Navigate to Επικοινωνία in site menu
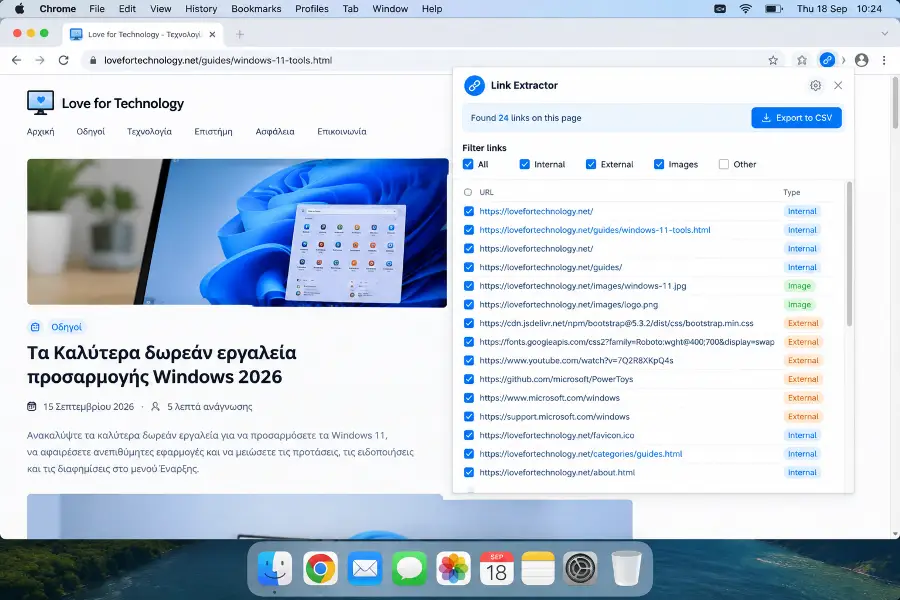 pos(342,131)
